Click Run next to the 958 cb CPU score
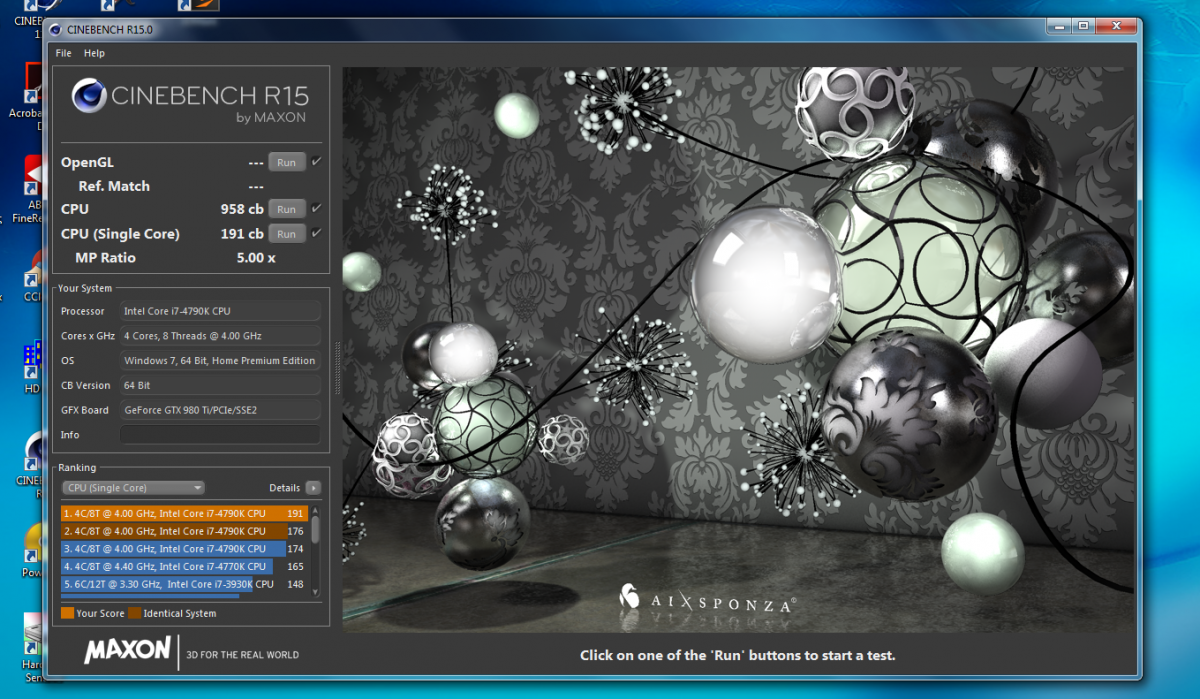This screenshot has width=1200, height=699. (x=286, y=209)
